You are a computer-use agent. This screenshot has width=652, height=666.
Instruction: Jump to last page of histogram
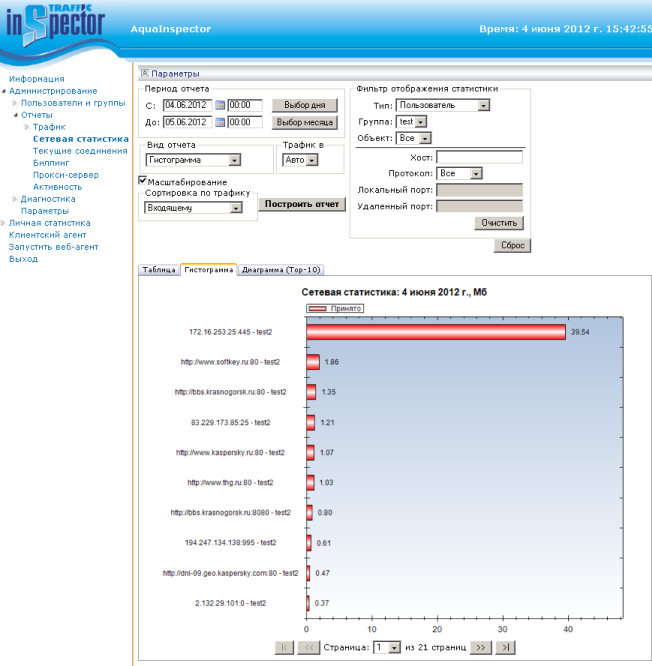505,647
